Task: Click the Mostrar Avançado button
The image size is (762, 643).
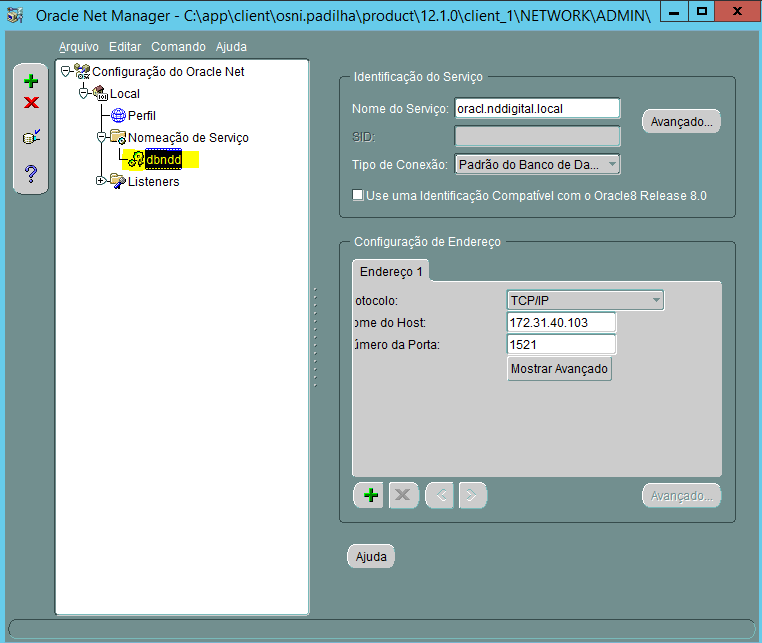Action: click(559, 369)
